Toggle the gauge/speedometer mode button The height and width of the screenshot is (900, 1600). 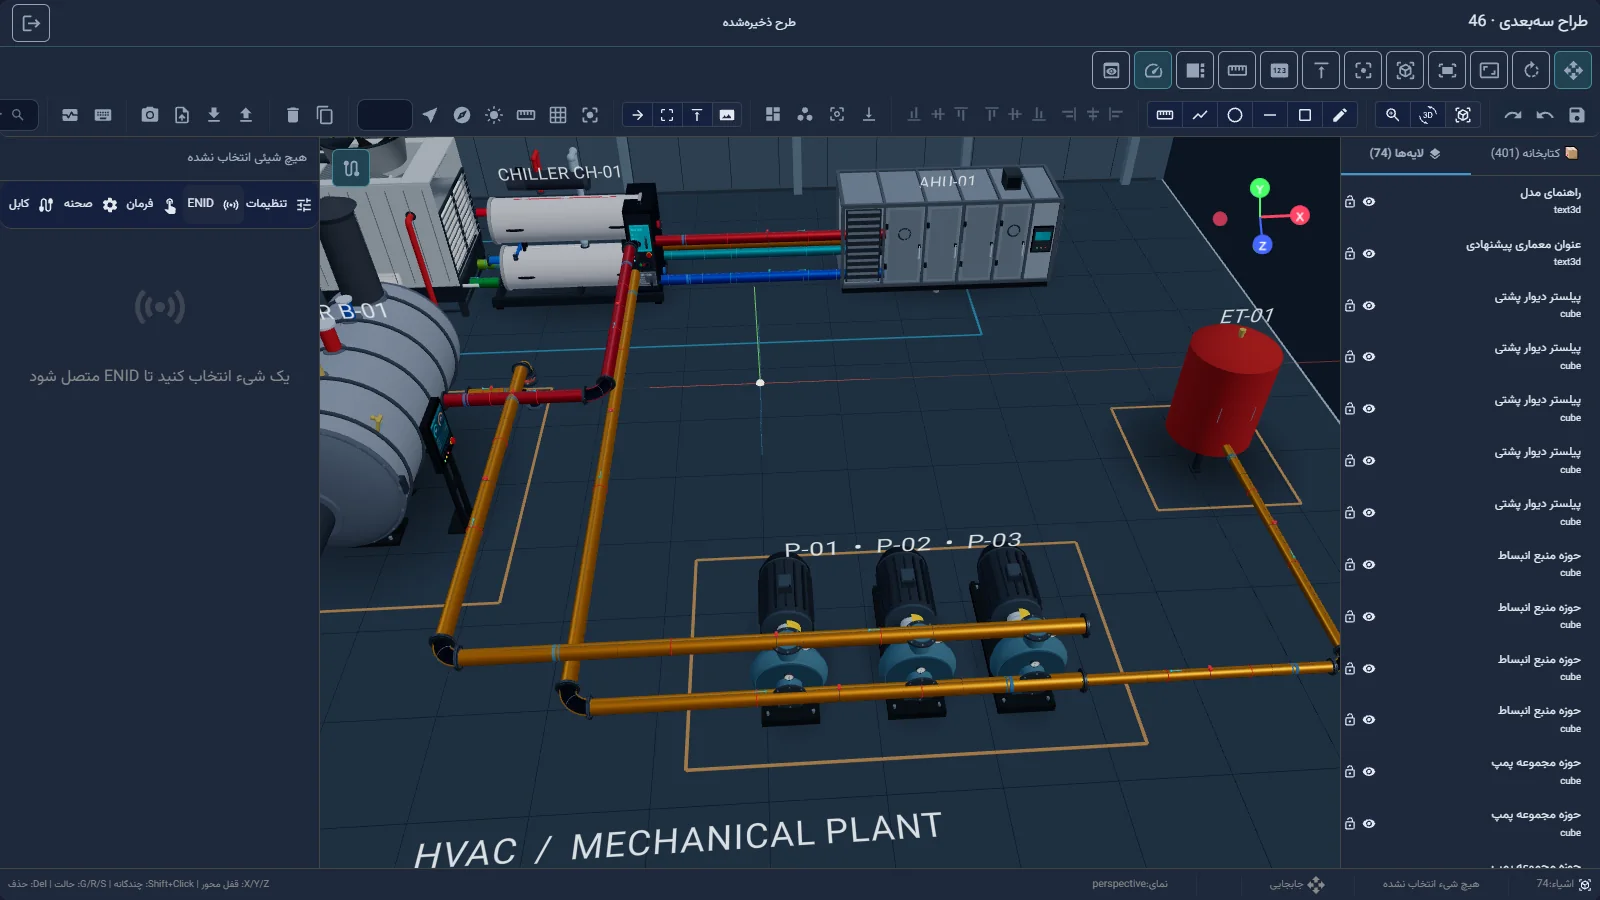(1153, 70)
